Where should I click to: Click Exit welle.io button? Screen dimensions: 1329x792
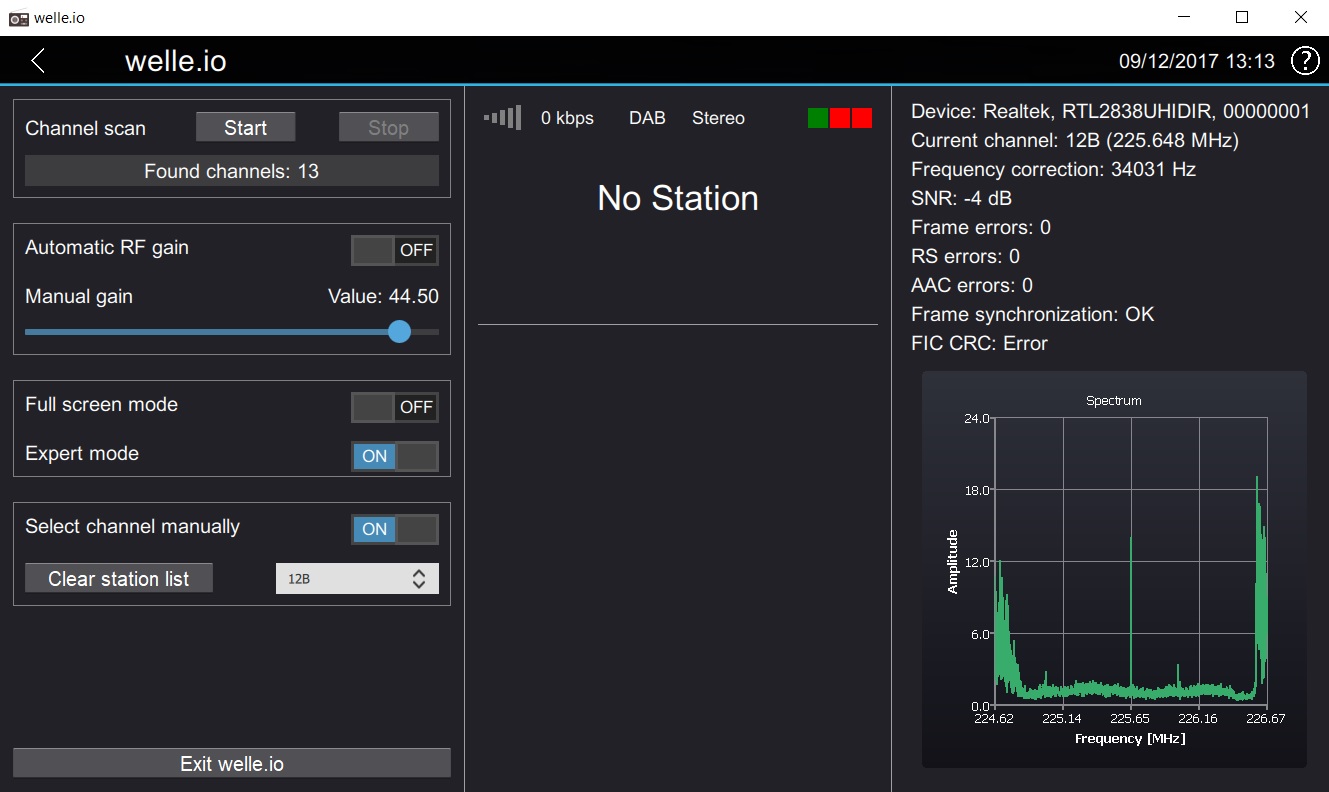coord(232,763)
